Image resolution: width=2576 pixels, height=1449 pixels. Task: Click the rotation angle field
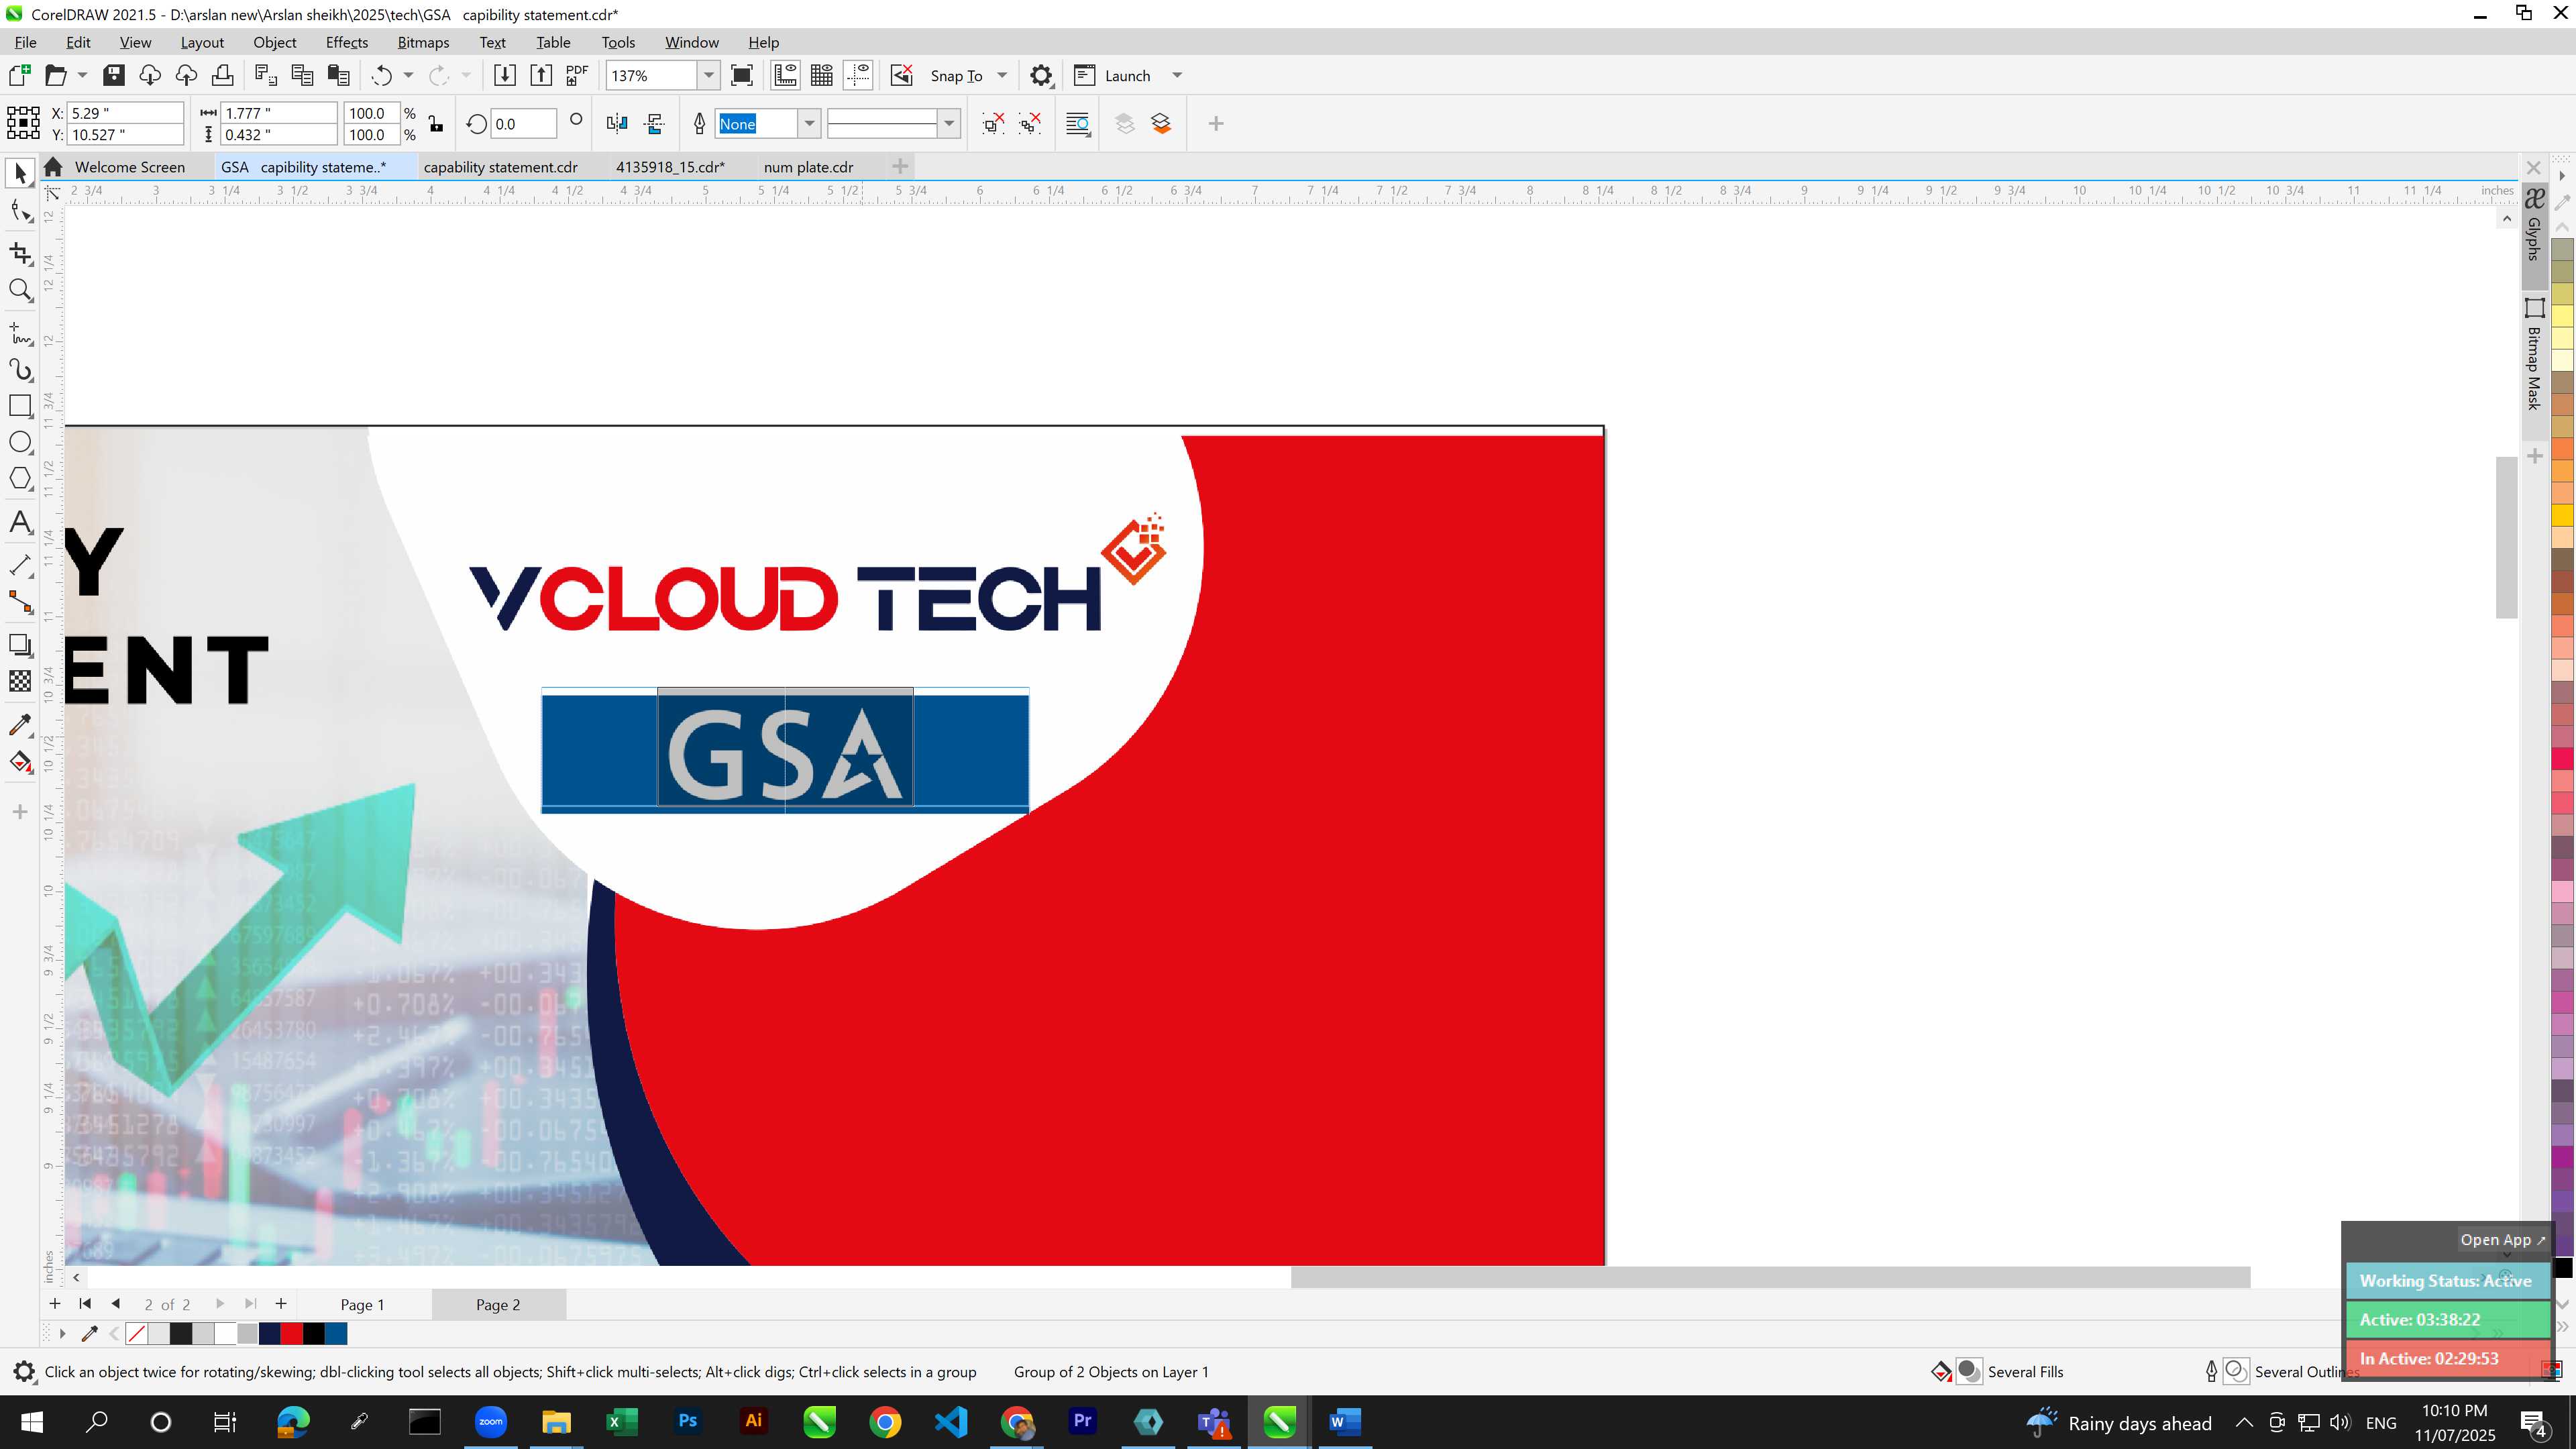[x=523, y=124]
